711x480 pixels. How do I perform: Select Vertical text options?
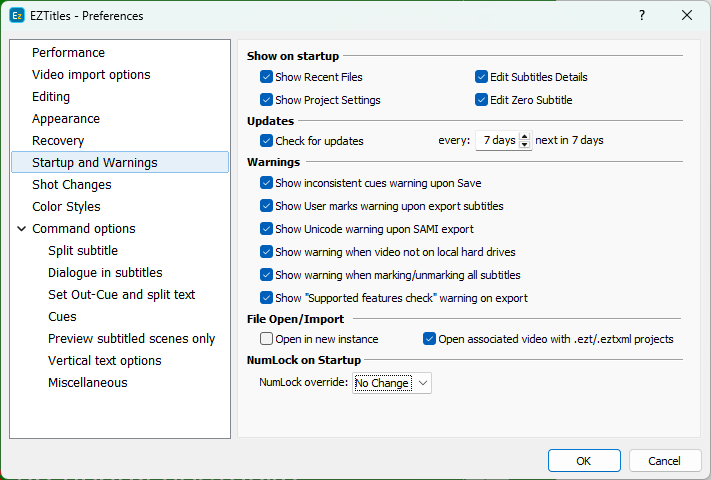tap(105, 361)
